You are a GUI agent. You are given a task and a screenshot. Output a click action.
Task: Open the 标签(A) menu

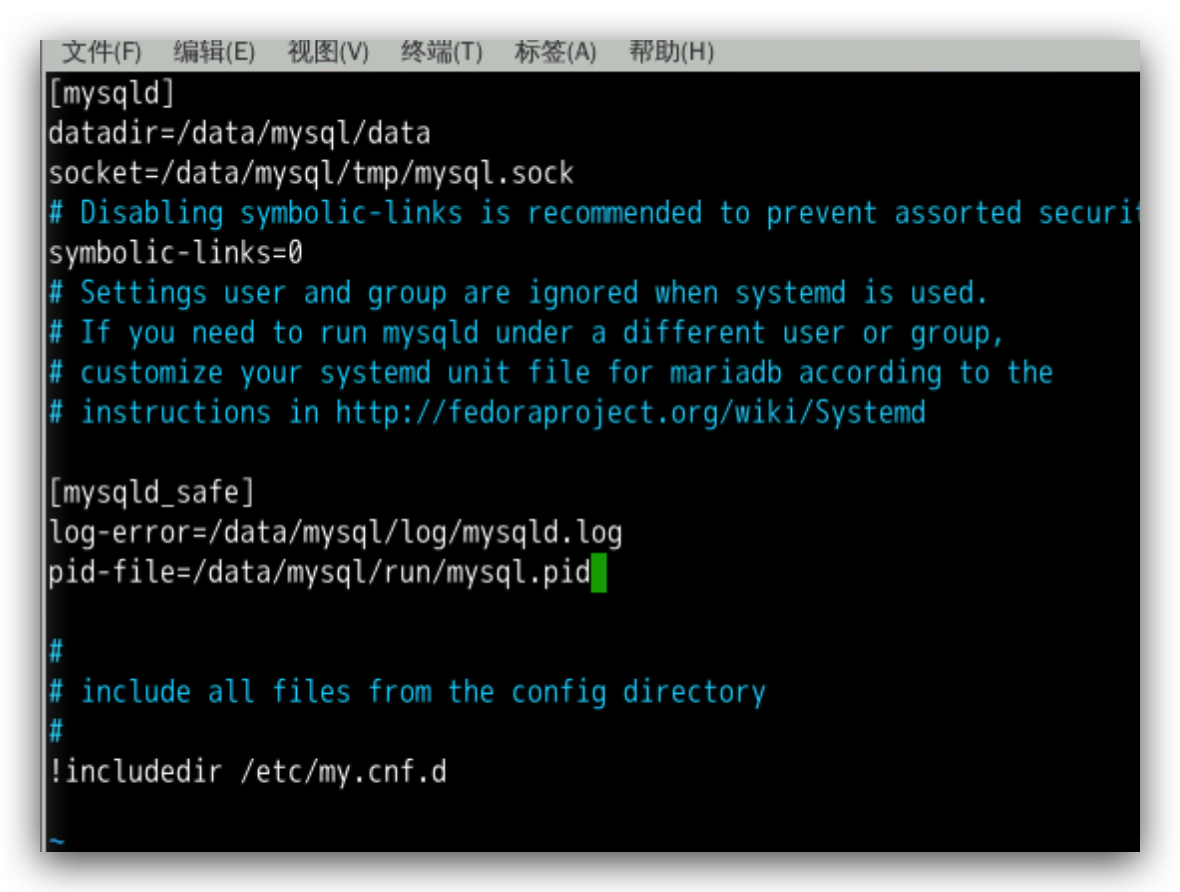(x=555, y=52)
